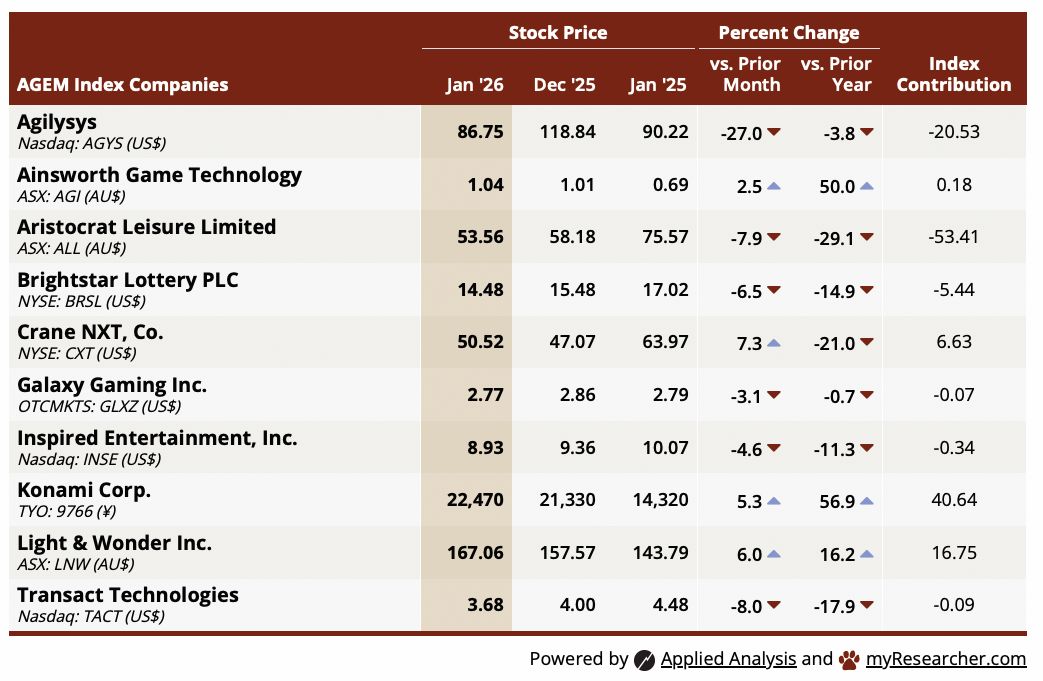Click Transact Technologies prior year down arrow
Screen dimensions: 1043x681
point(866,606)
